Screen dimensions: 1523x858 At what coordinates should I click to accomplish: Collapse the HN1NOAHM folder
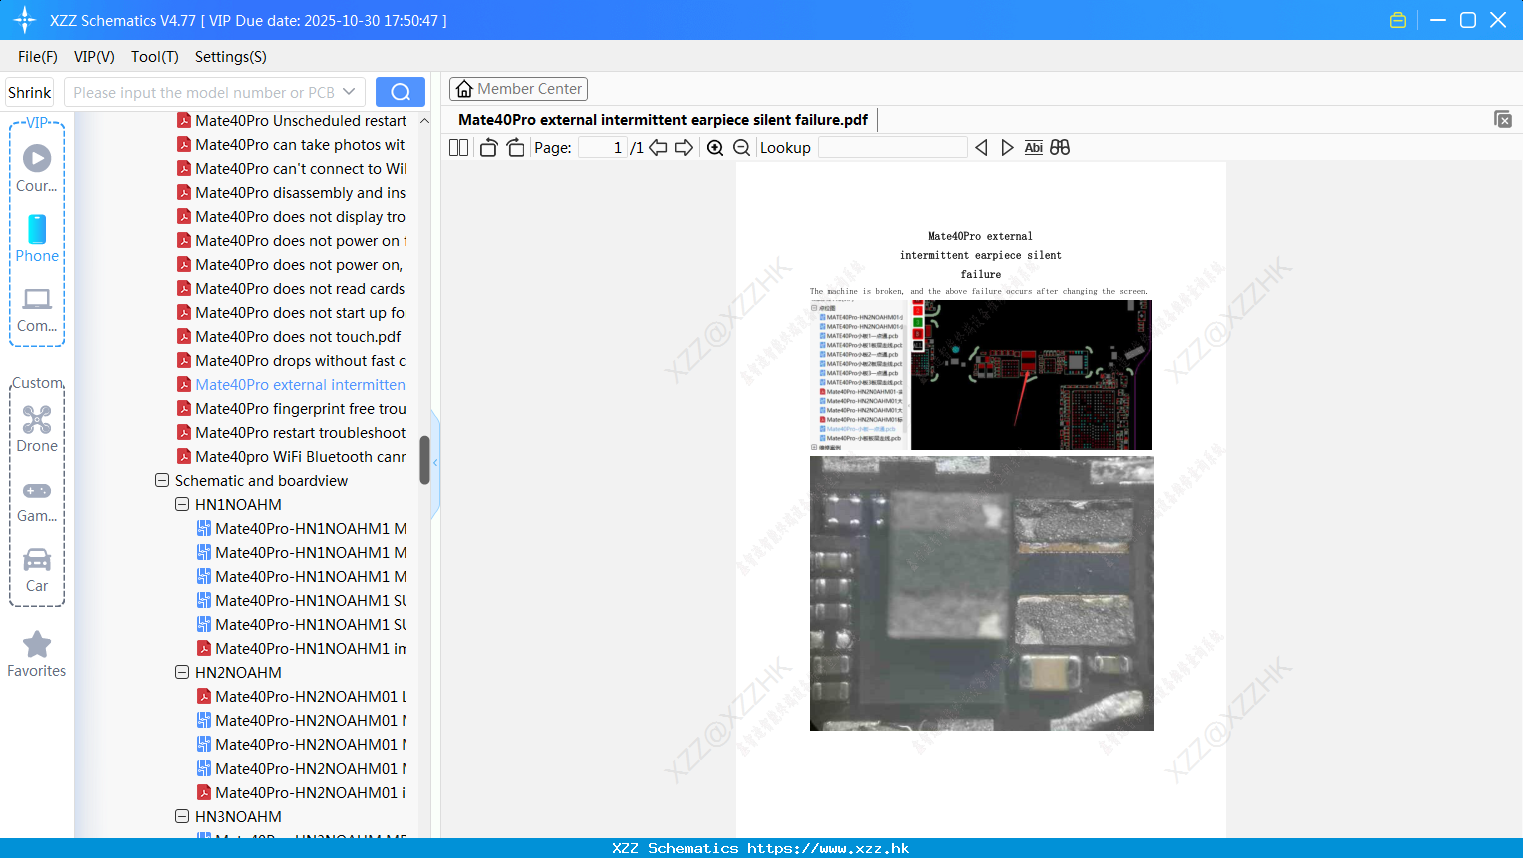point(182,504)
